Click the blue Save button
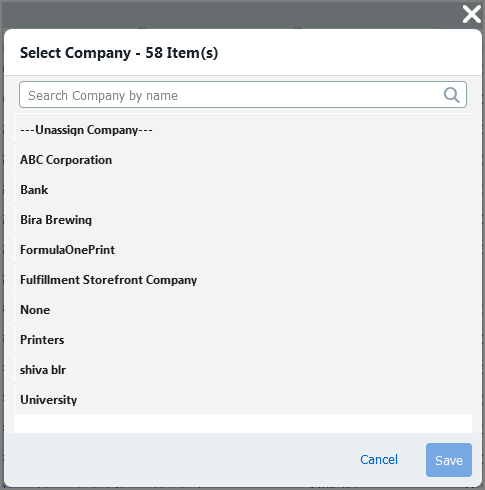 tap(449, 460)
